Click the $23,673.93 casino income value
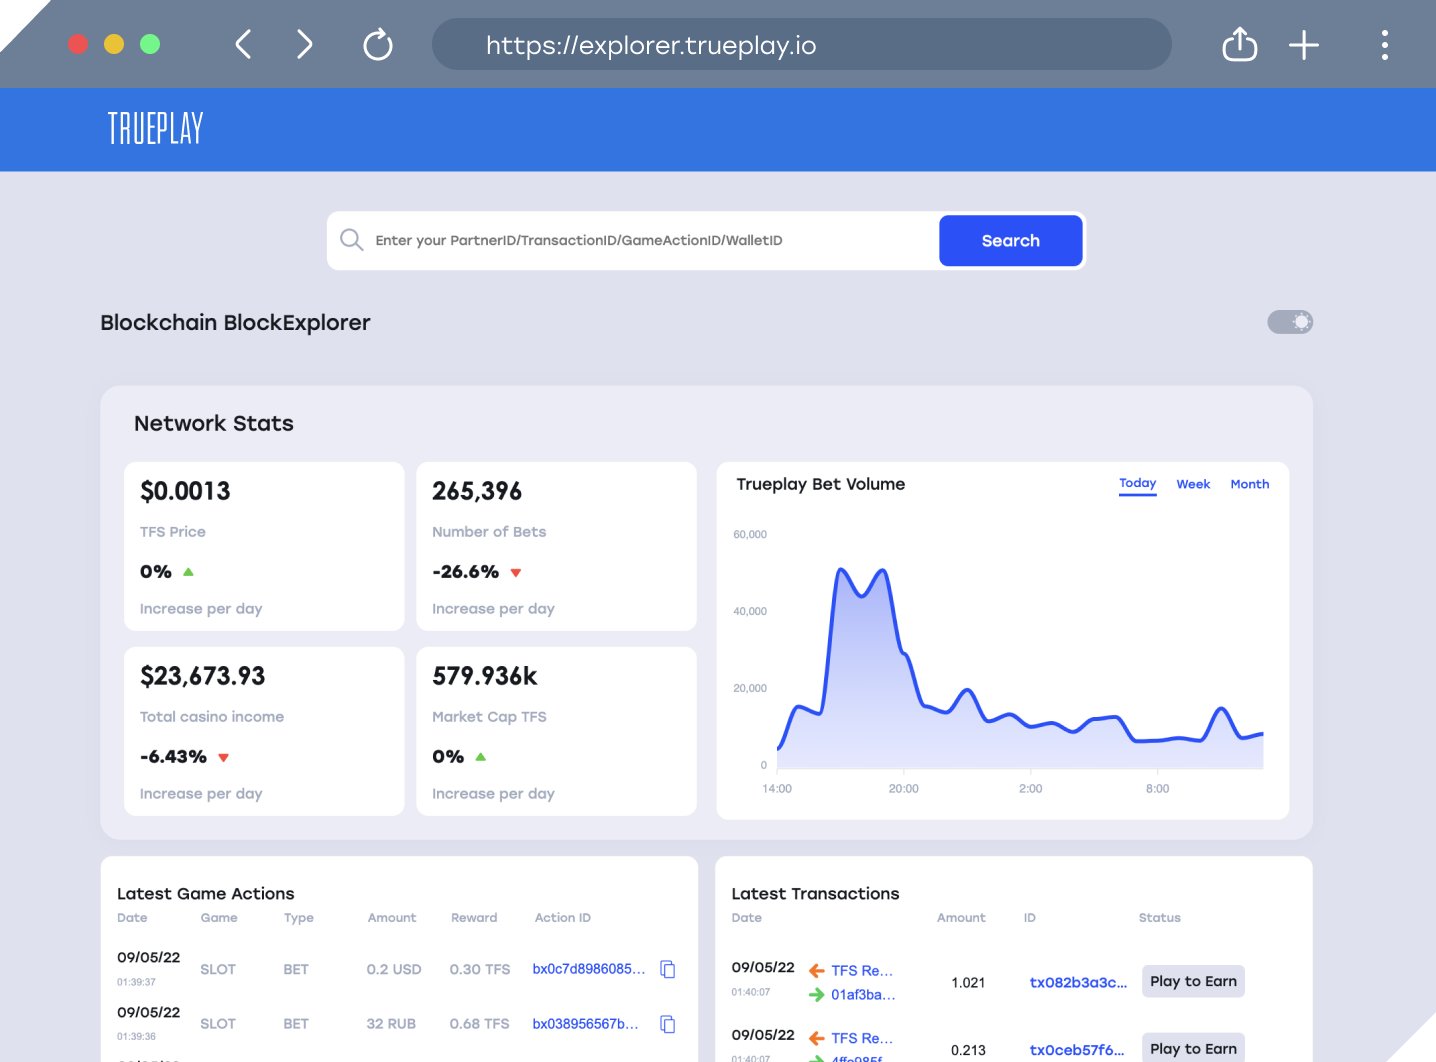 click(x=203, y=677)
